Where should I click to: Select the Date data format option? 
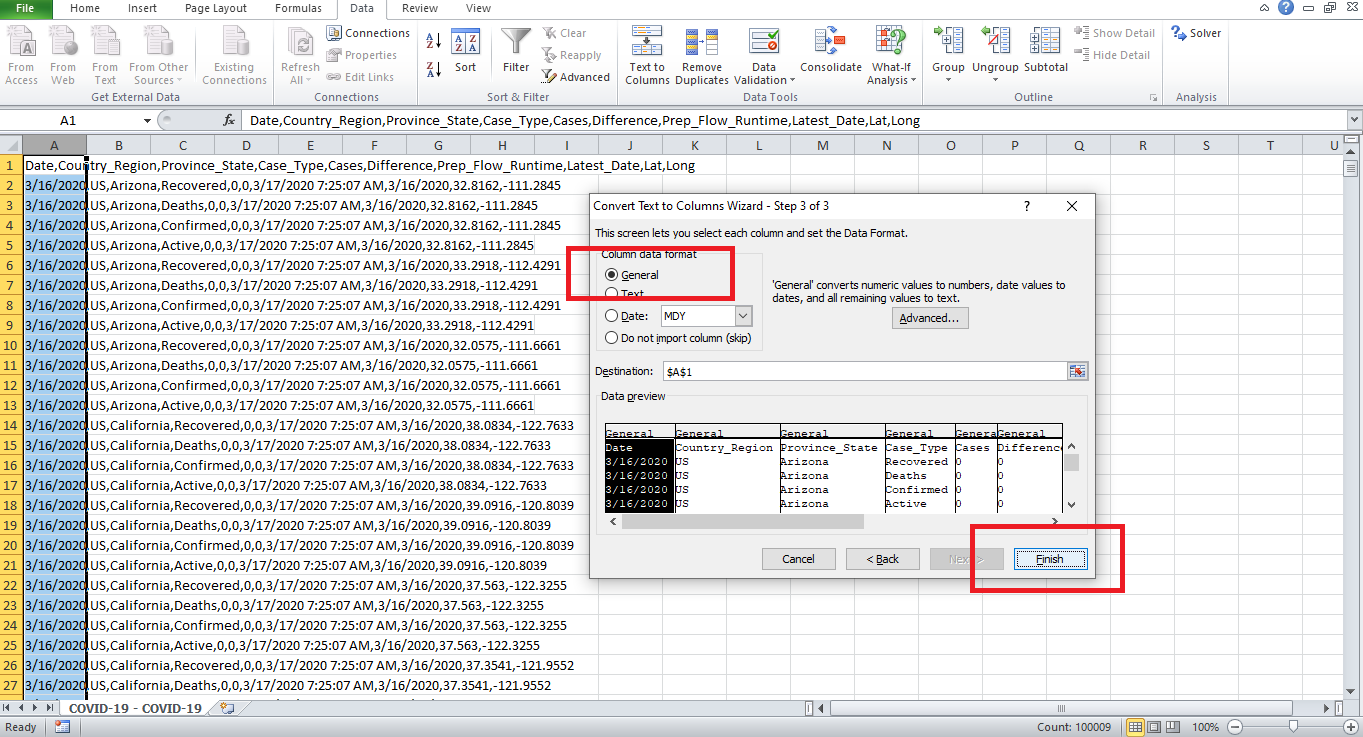coord(627,316)
